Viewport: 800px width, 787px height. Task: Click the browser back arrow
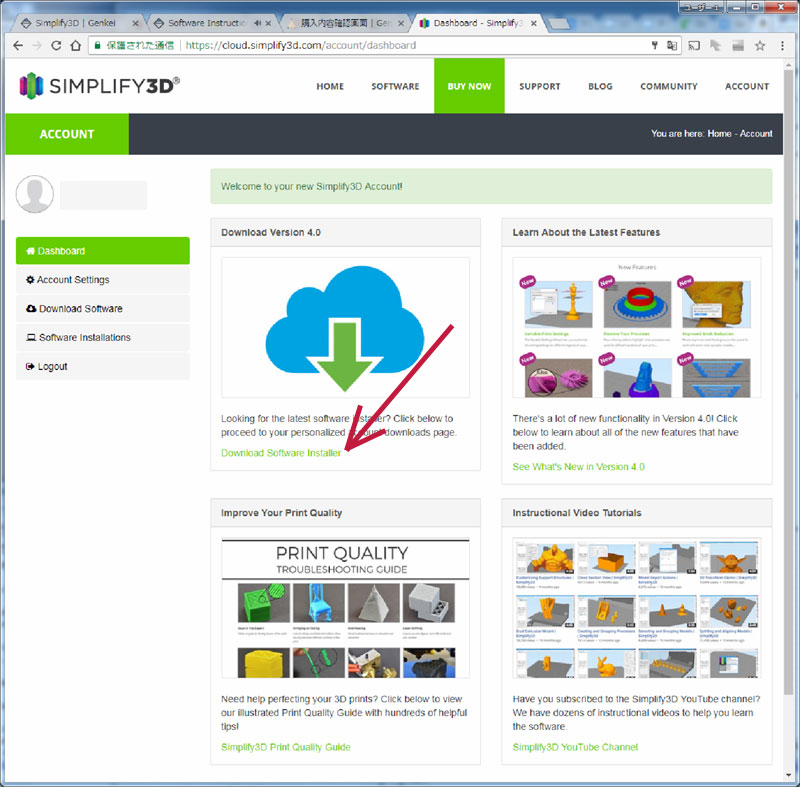point(17,45)
